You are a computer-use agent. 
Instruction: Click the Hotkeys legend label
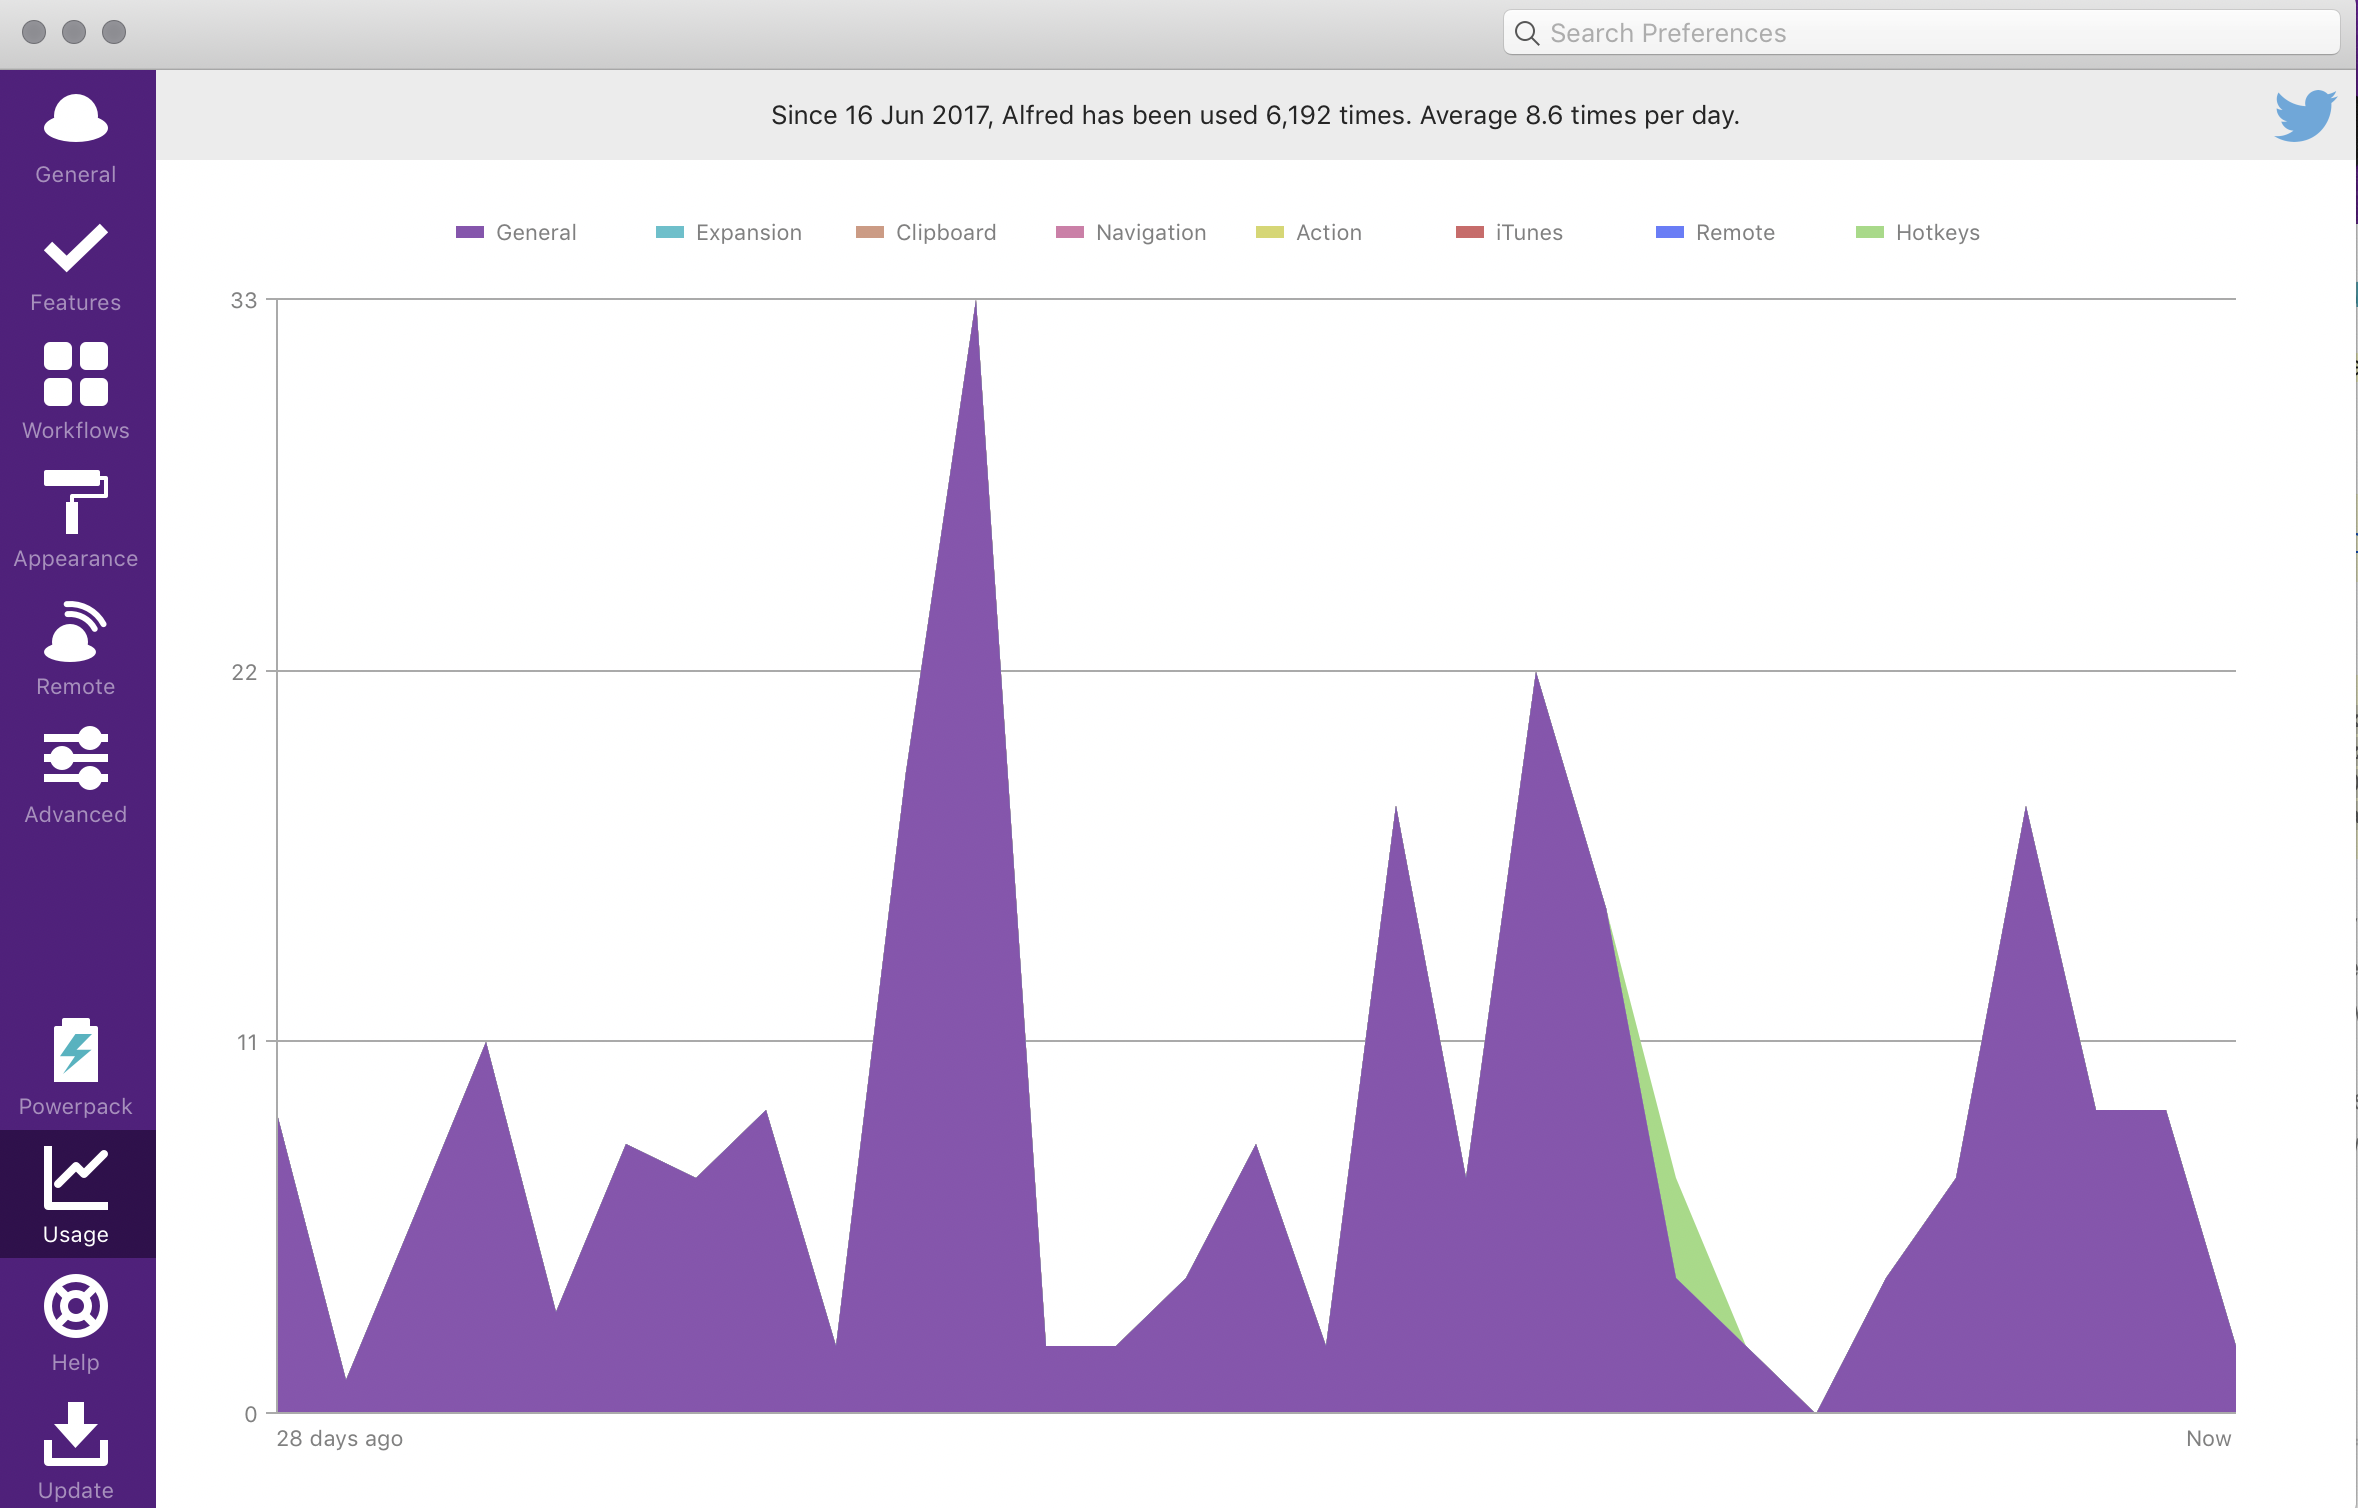1938,232
